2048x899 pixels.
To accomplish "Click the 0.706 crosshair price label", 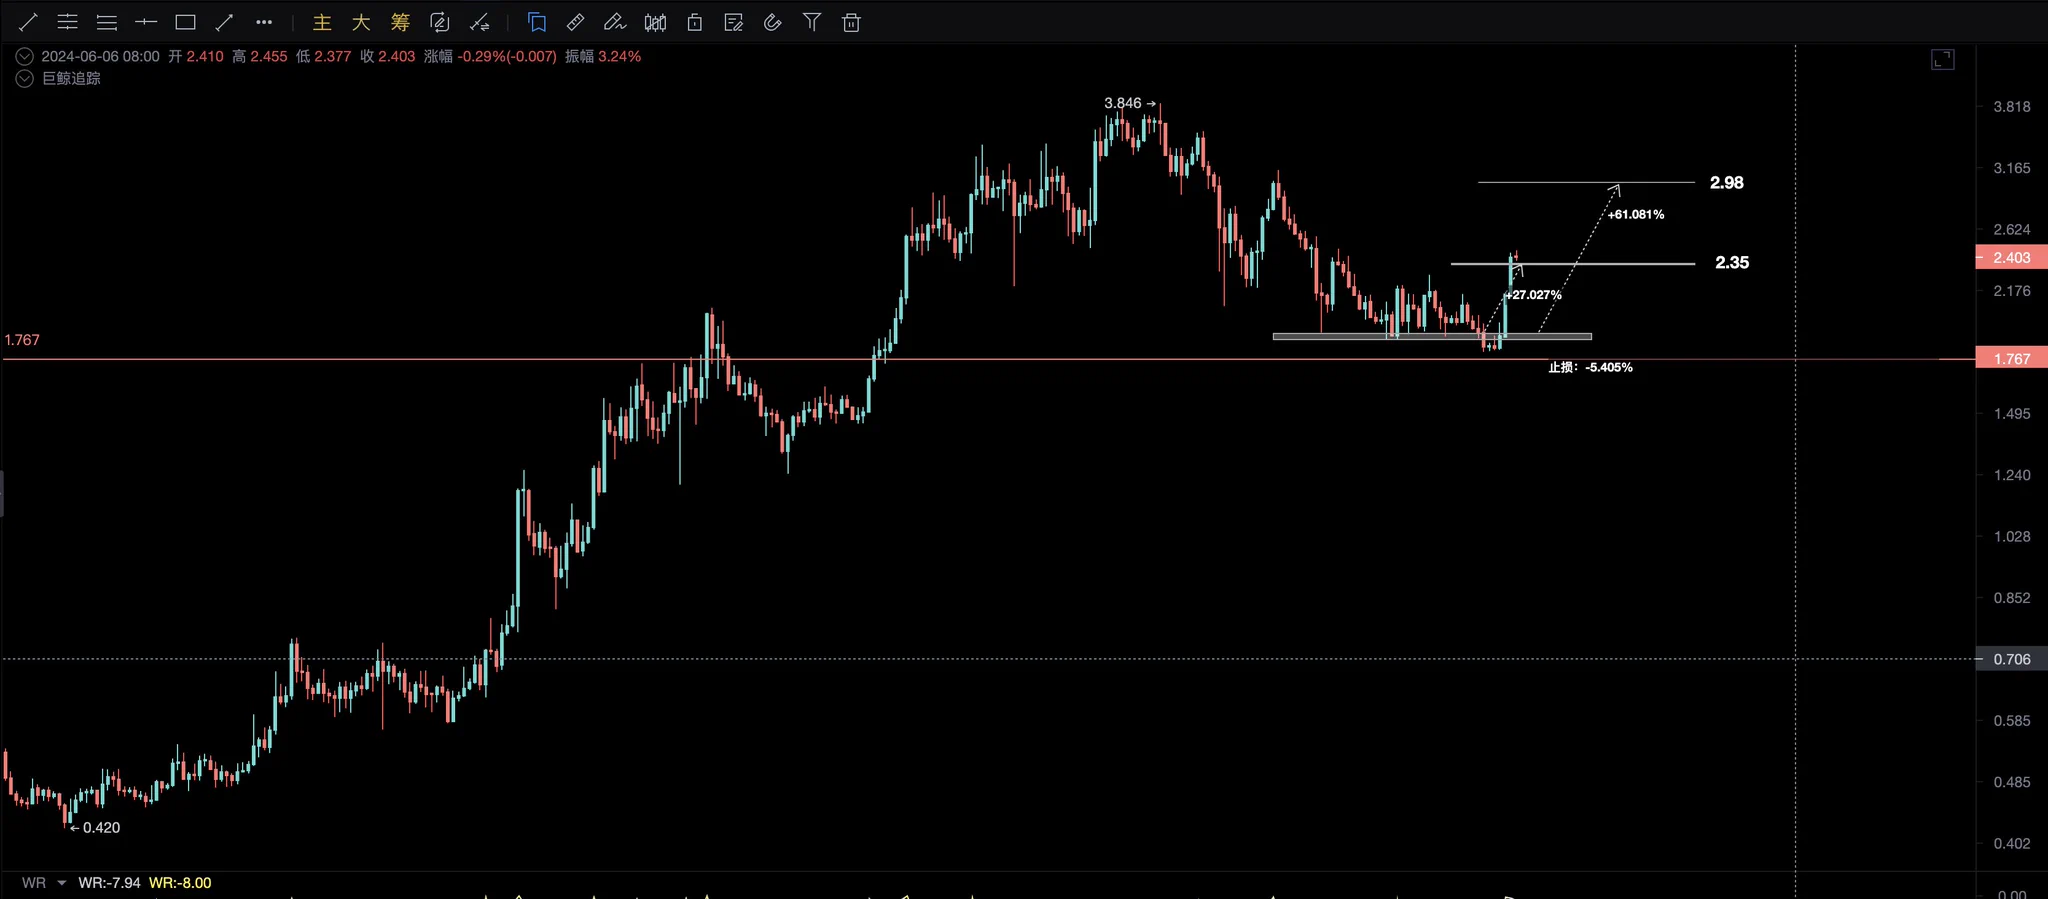I will click(x=2011, y=659).
